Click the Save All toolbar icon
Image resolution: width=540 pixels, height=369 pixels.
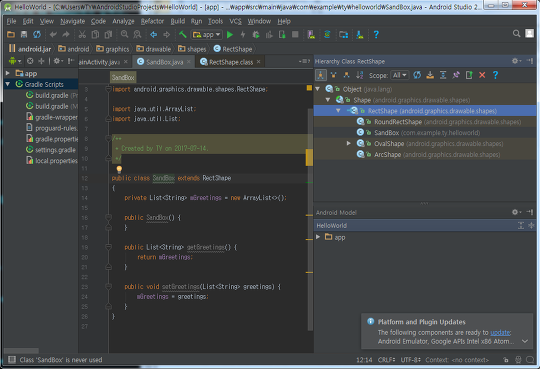click(24, 34)
